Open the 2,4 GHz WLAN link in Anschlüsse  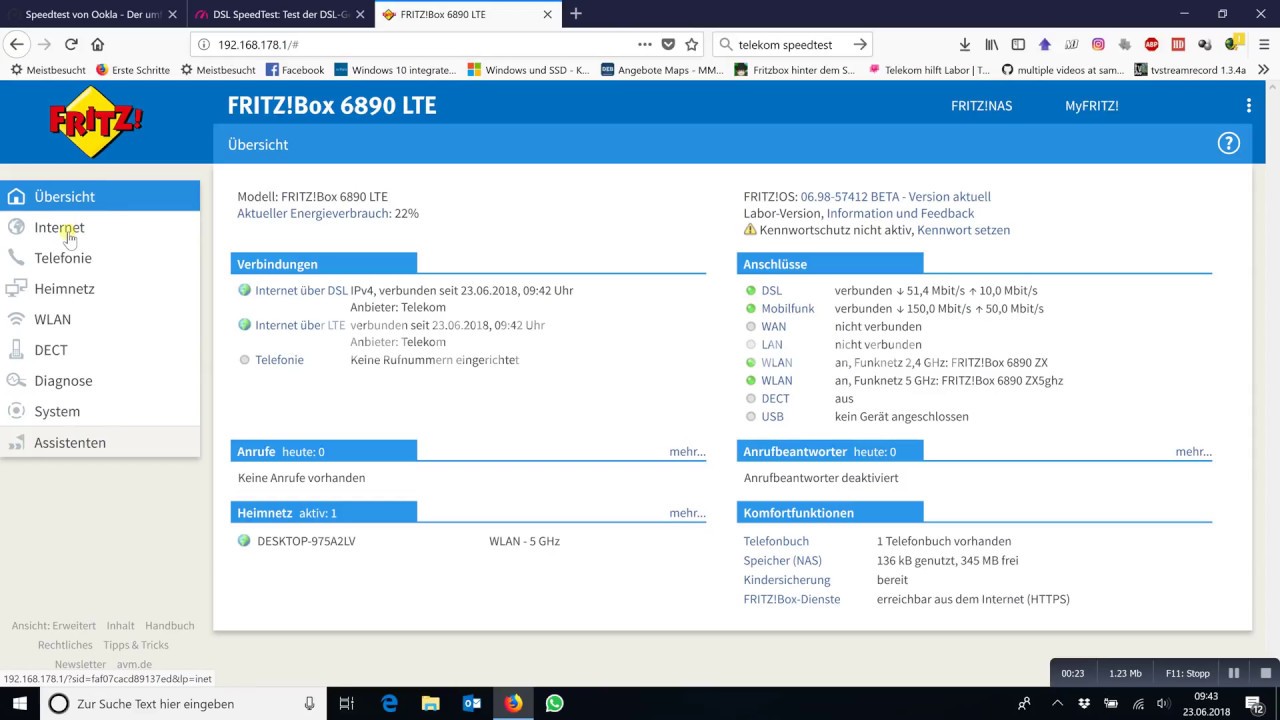tap(776, 362)
